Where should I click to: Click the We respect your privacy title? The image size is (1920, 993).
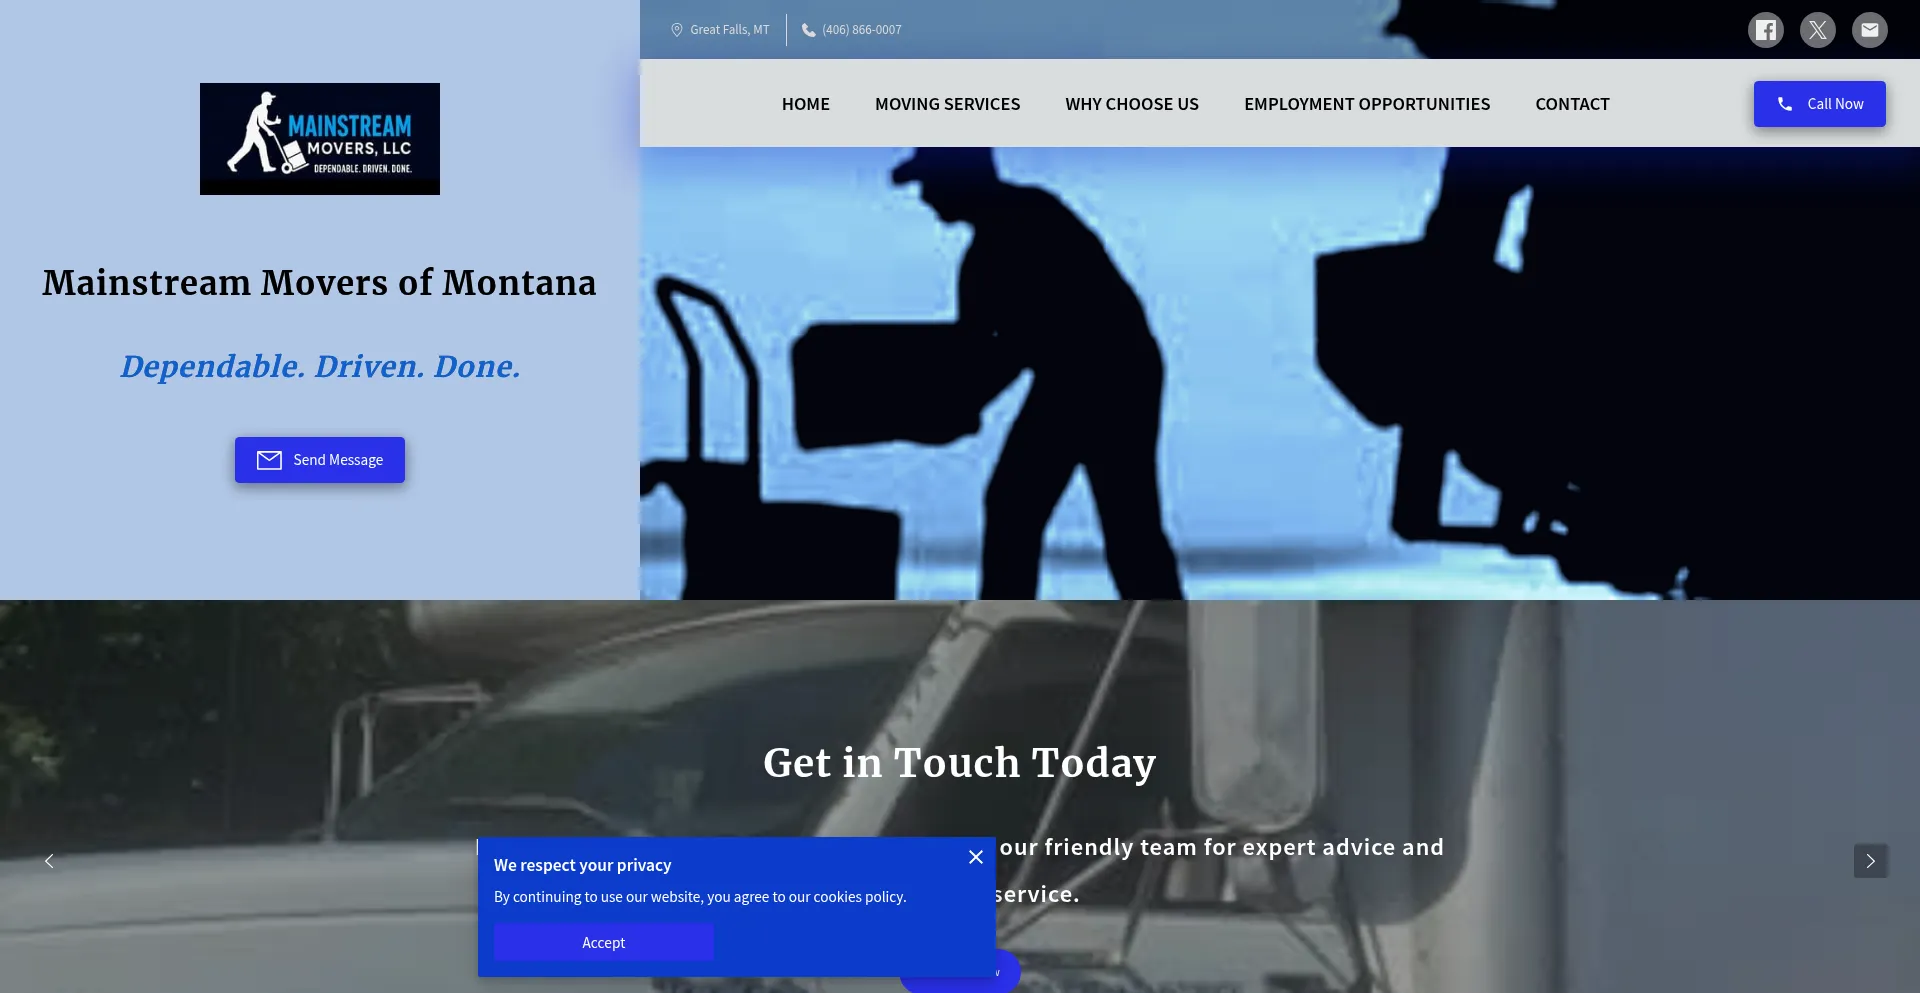click(x=583, y=865)
